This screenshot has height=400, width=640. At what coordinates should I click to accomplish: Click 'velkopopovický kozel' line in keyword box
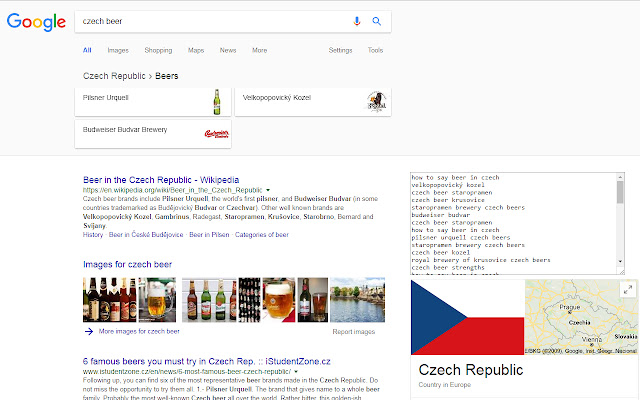pyautogui.click(x=448, y=185)
